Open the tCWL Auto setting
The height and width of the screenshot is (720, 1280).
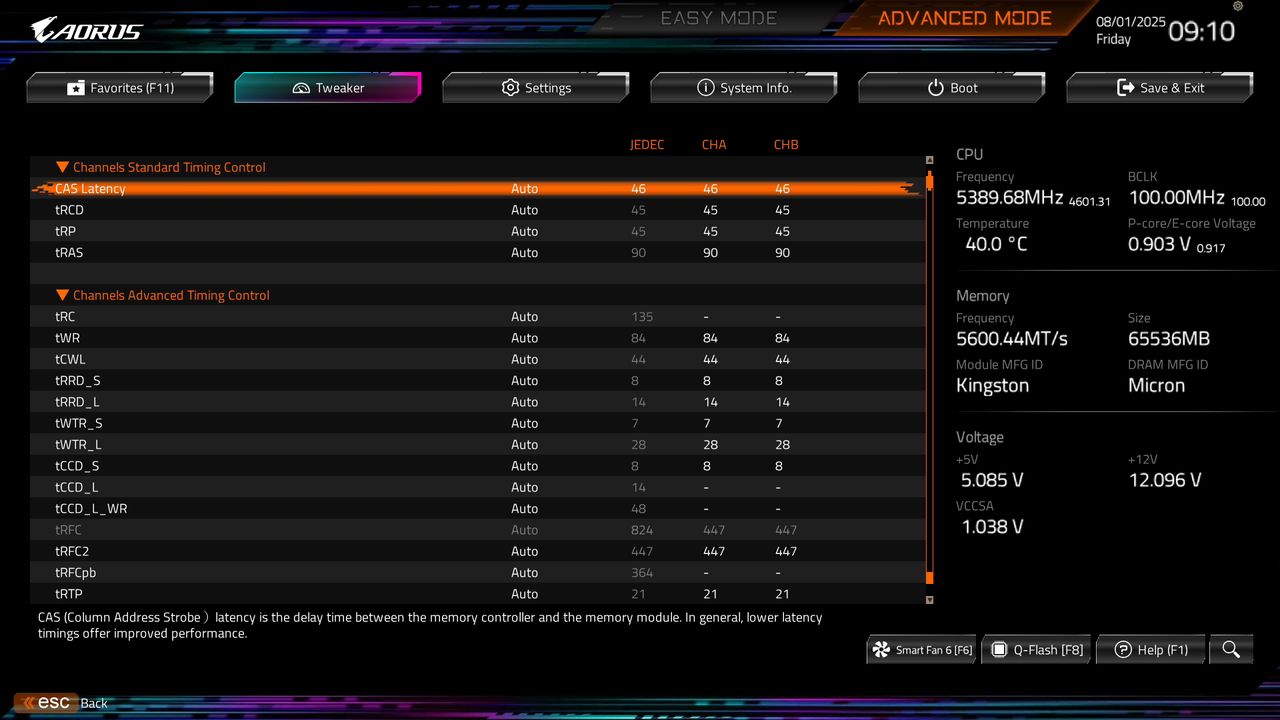[x=524, y=359]
